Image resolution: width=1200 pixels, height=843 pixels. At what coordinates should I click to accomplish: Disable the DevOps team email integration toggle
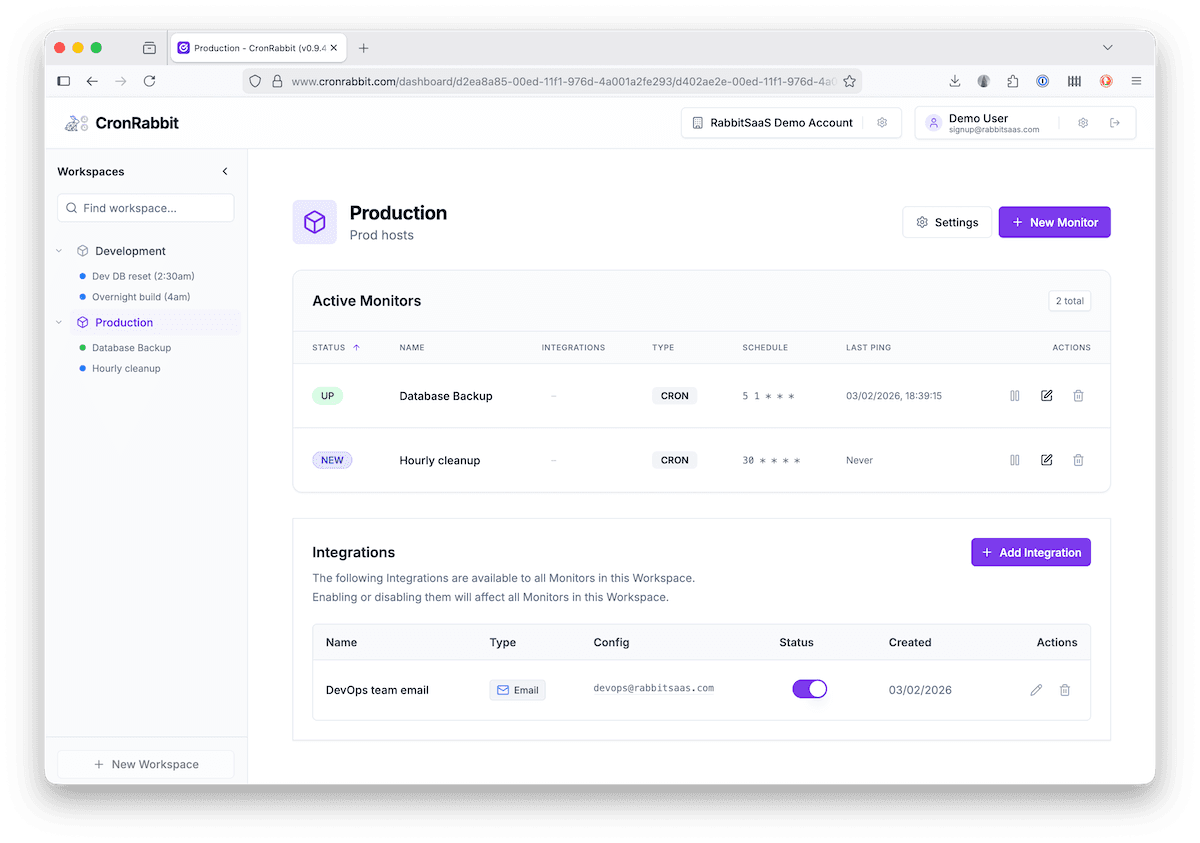(809, 688)
